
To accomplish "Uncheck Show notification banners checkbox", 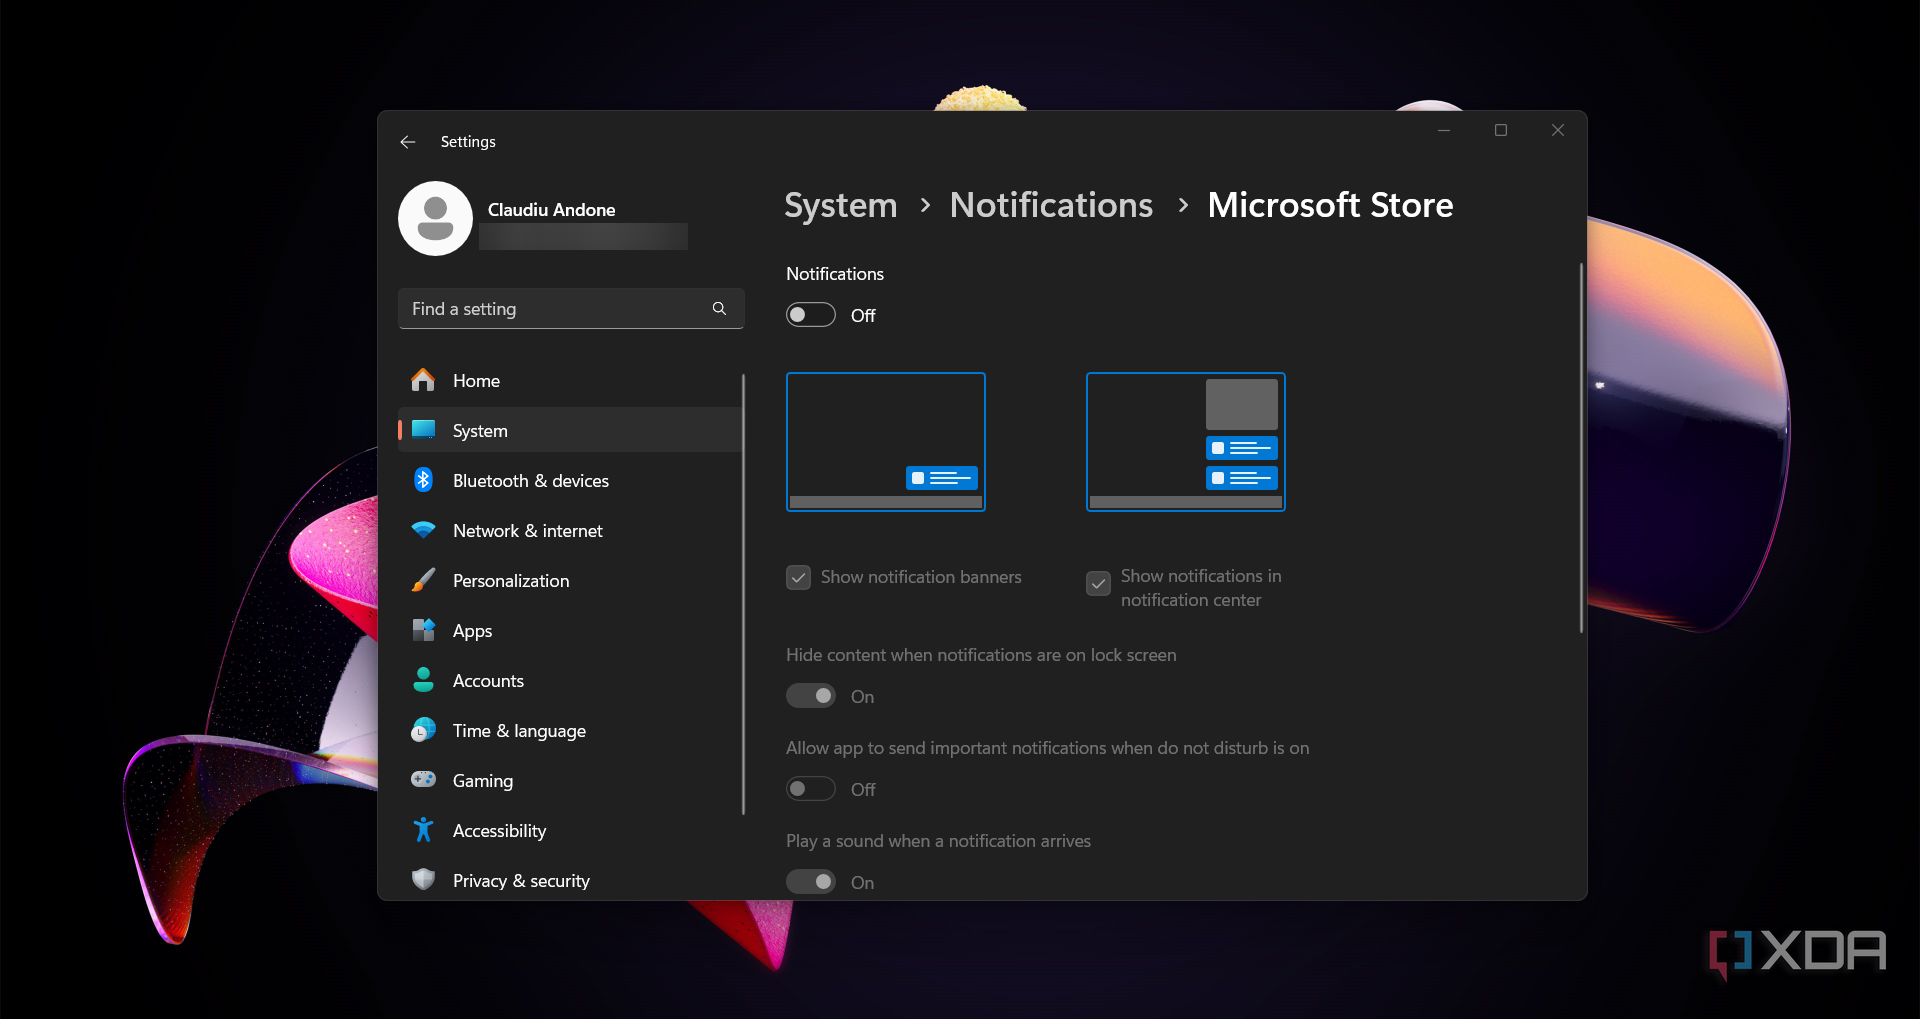I will click(x=798, y=578).
